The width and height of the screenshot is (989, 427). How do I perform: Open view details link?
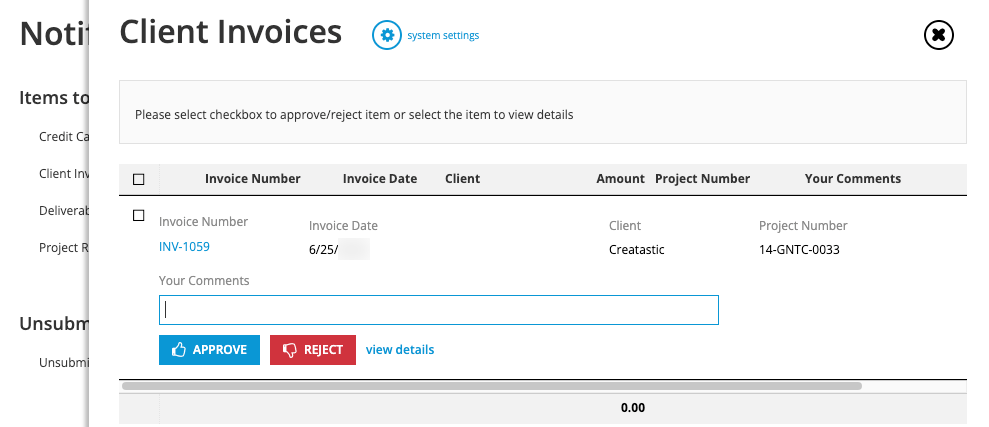coord(400,349)
